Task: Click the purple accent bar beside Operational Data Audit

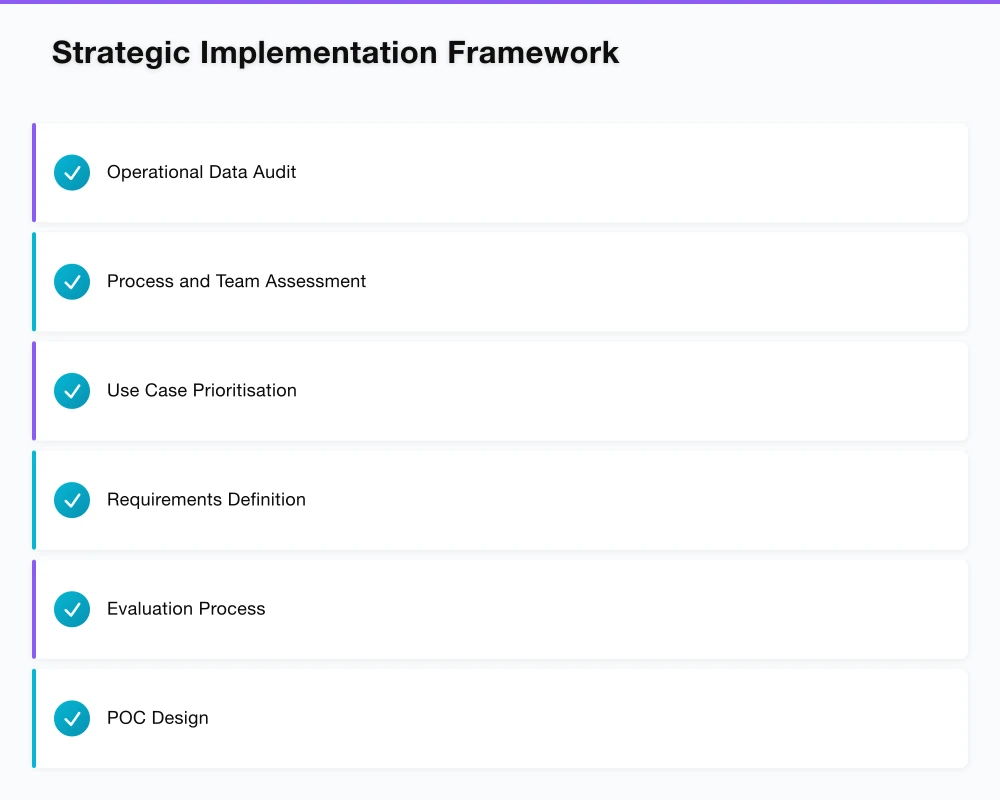Action: click(x=33, y=172)
